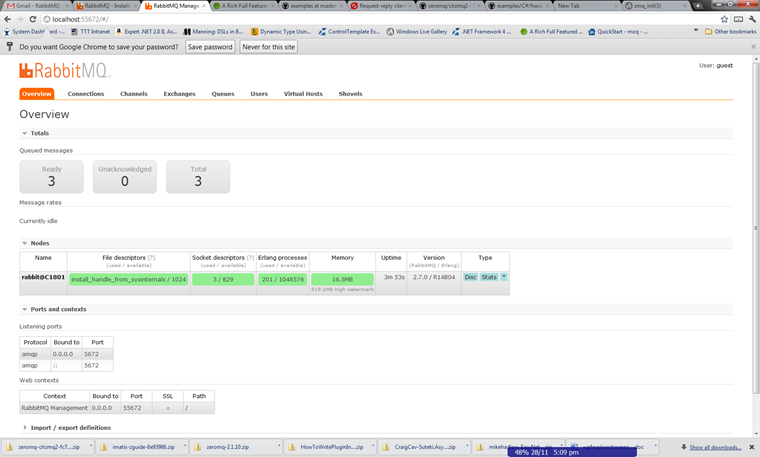Screen dimensions: 760x457
Task: Click the rabbit@C1801 node name
Action: coord(43,277)
